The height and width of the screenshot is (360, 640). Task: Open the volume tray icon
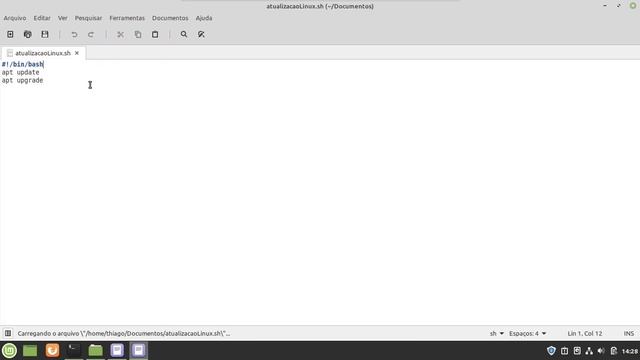pyautogui.click(x=601, y=351)
